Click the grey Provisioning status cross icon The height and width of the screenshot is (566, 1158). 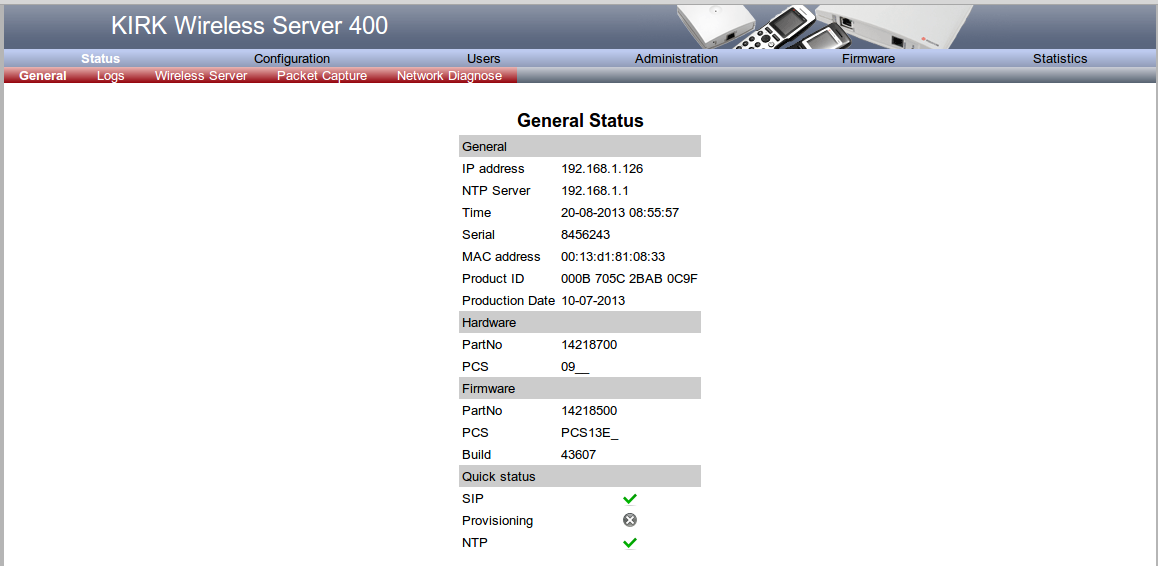pos(630,520)
